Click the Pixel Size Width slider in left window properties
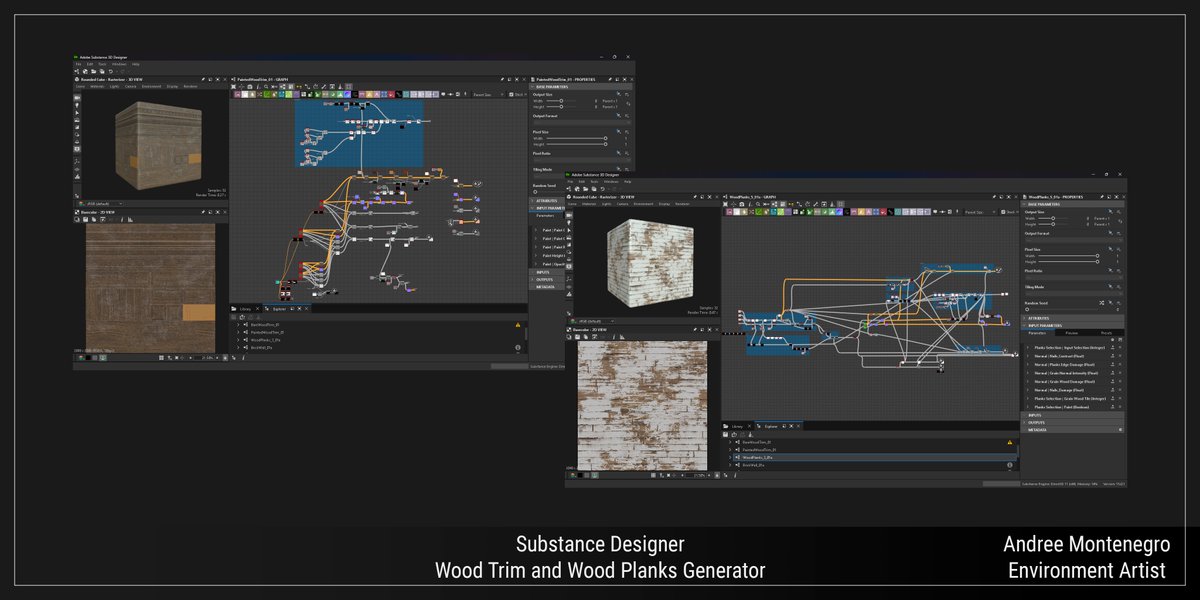The height and width of the screenshot is (600, 1200). click(x=576, y=138)
